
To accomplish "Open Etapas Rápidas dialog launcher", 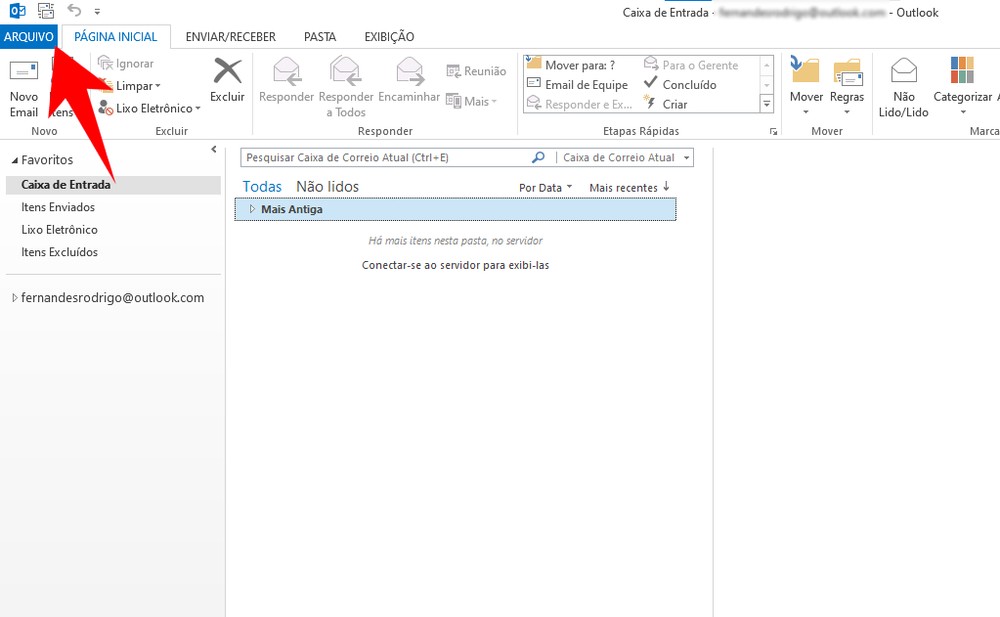I will (773, 131).
